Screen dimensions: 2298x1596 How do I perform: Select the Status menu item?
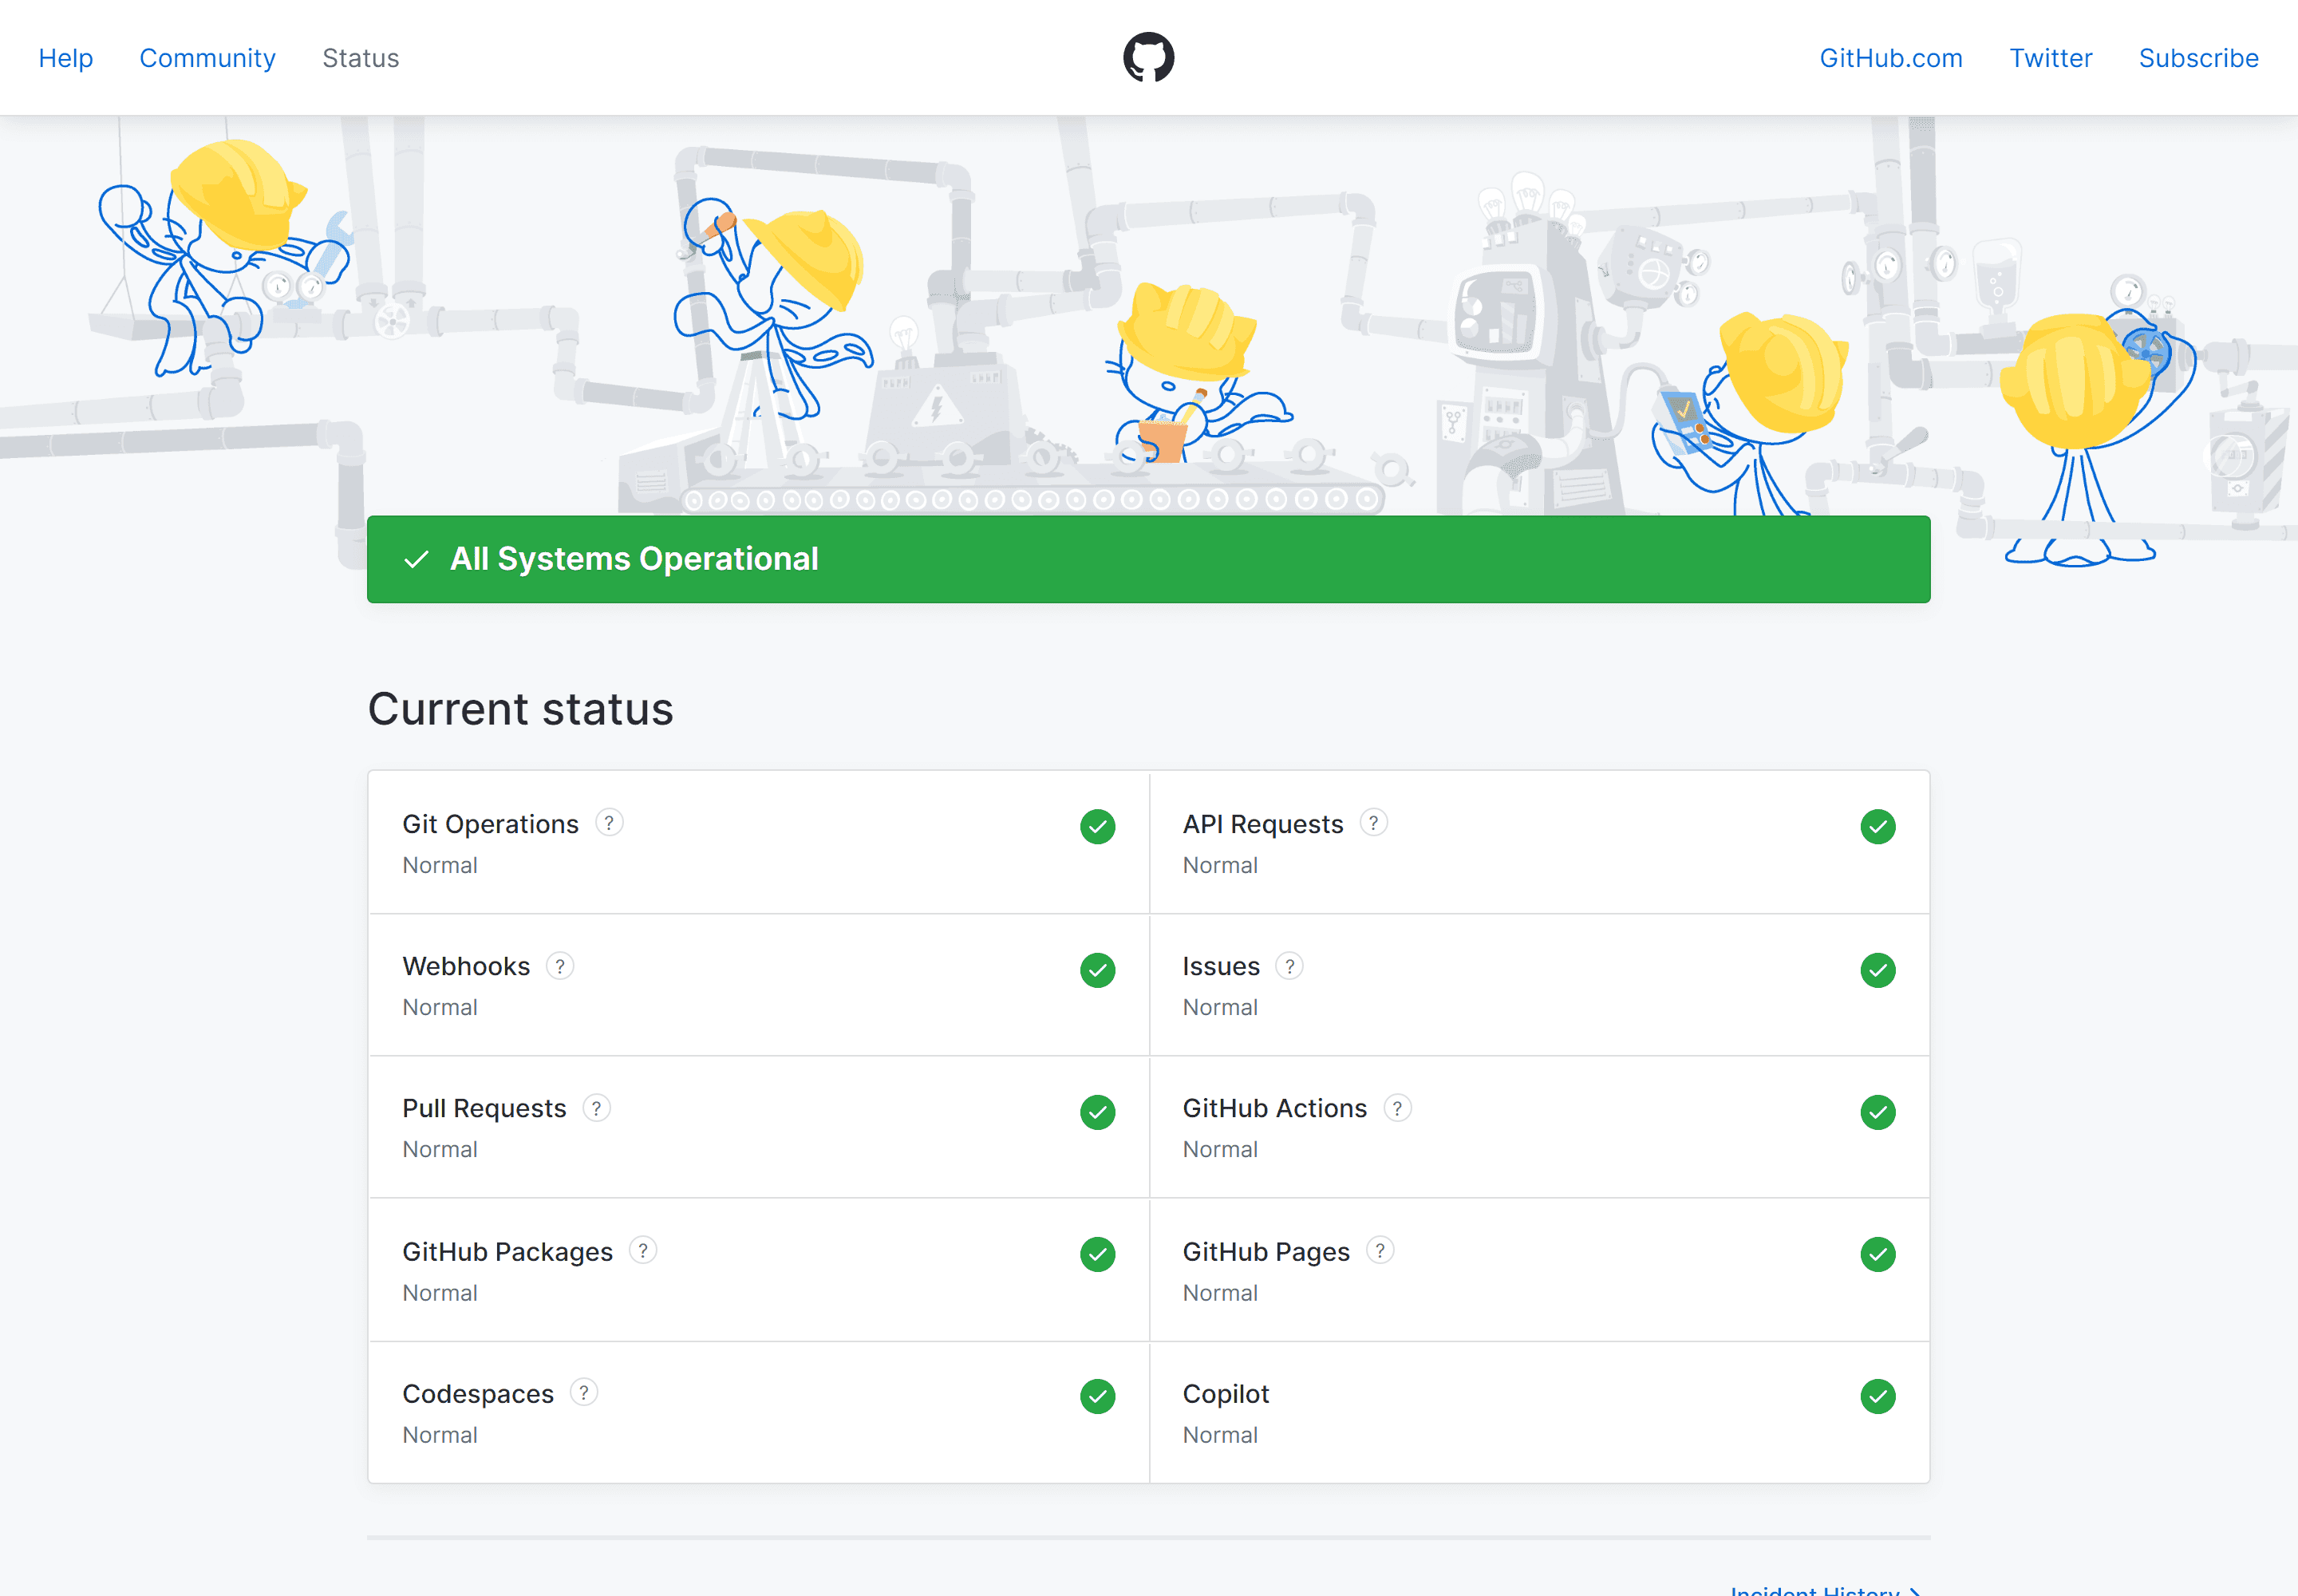tap(361, 58)
